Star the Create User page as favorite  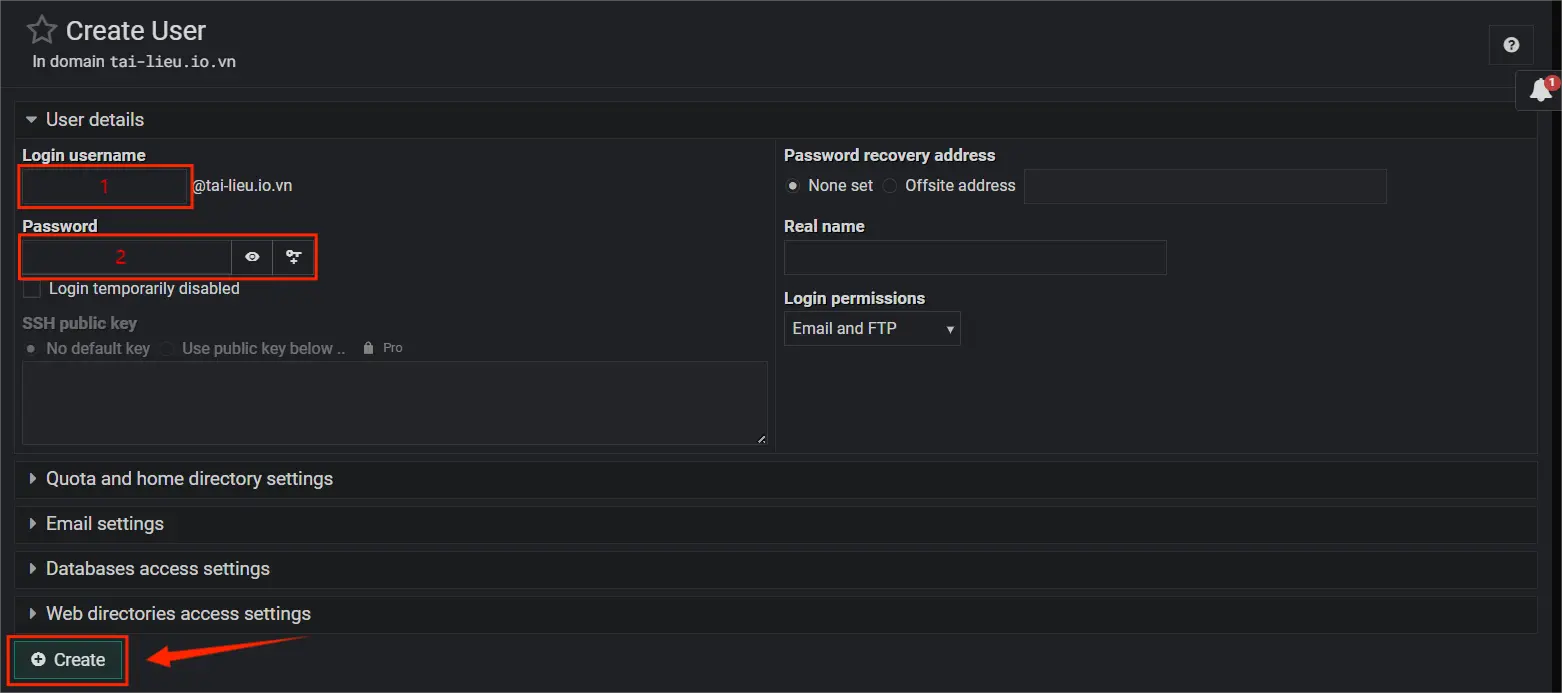pos(40,29)
